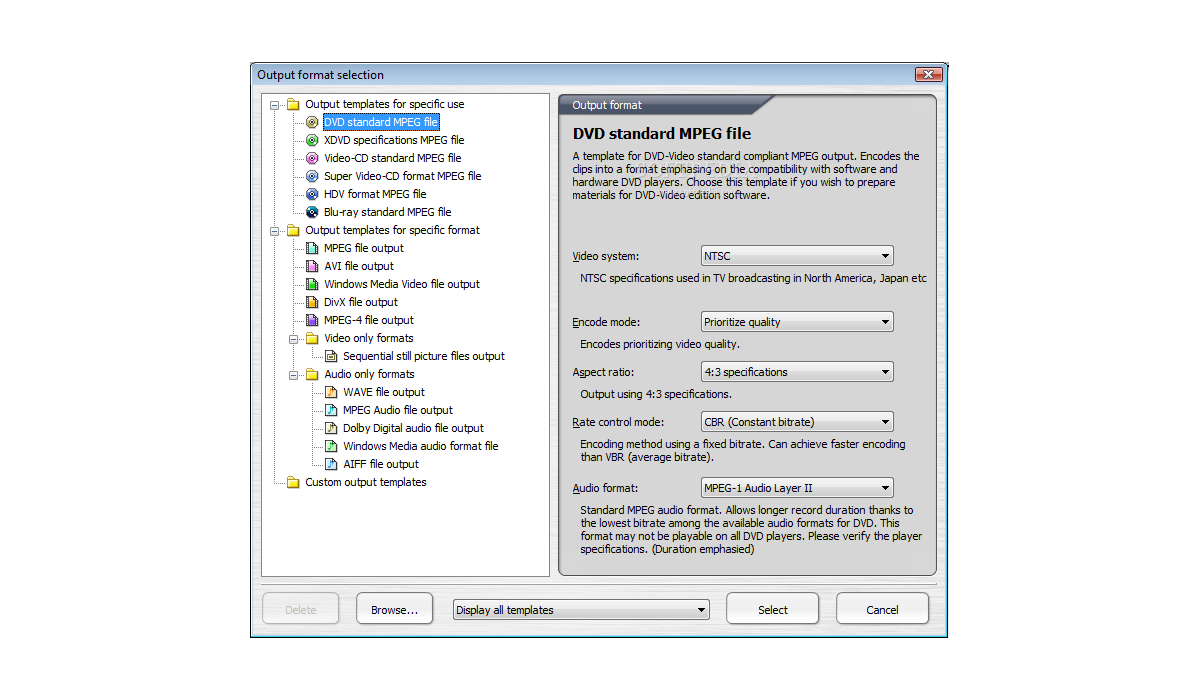Click the Sequential still picture files icon

331,356
